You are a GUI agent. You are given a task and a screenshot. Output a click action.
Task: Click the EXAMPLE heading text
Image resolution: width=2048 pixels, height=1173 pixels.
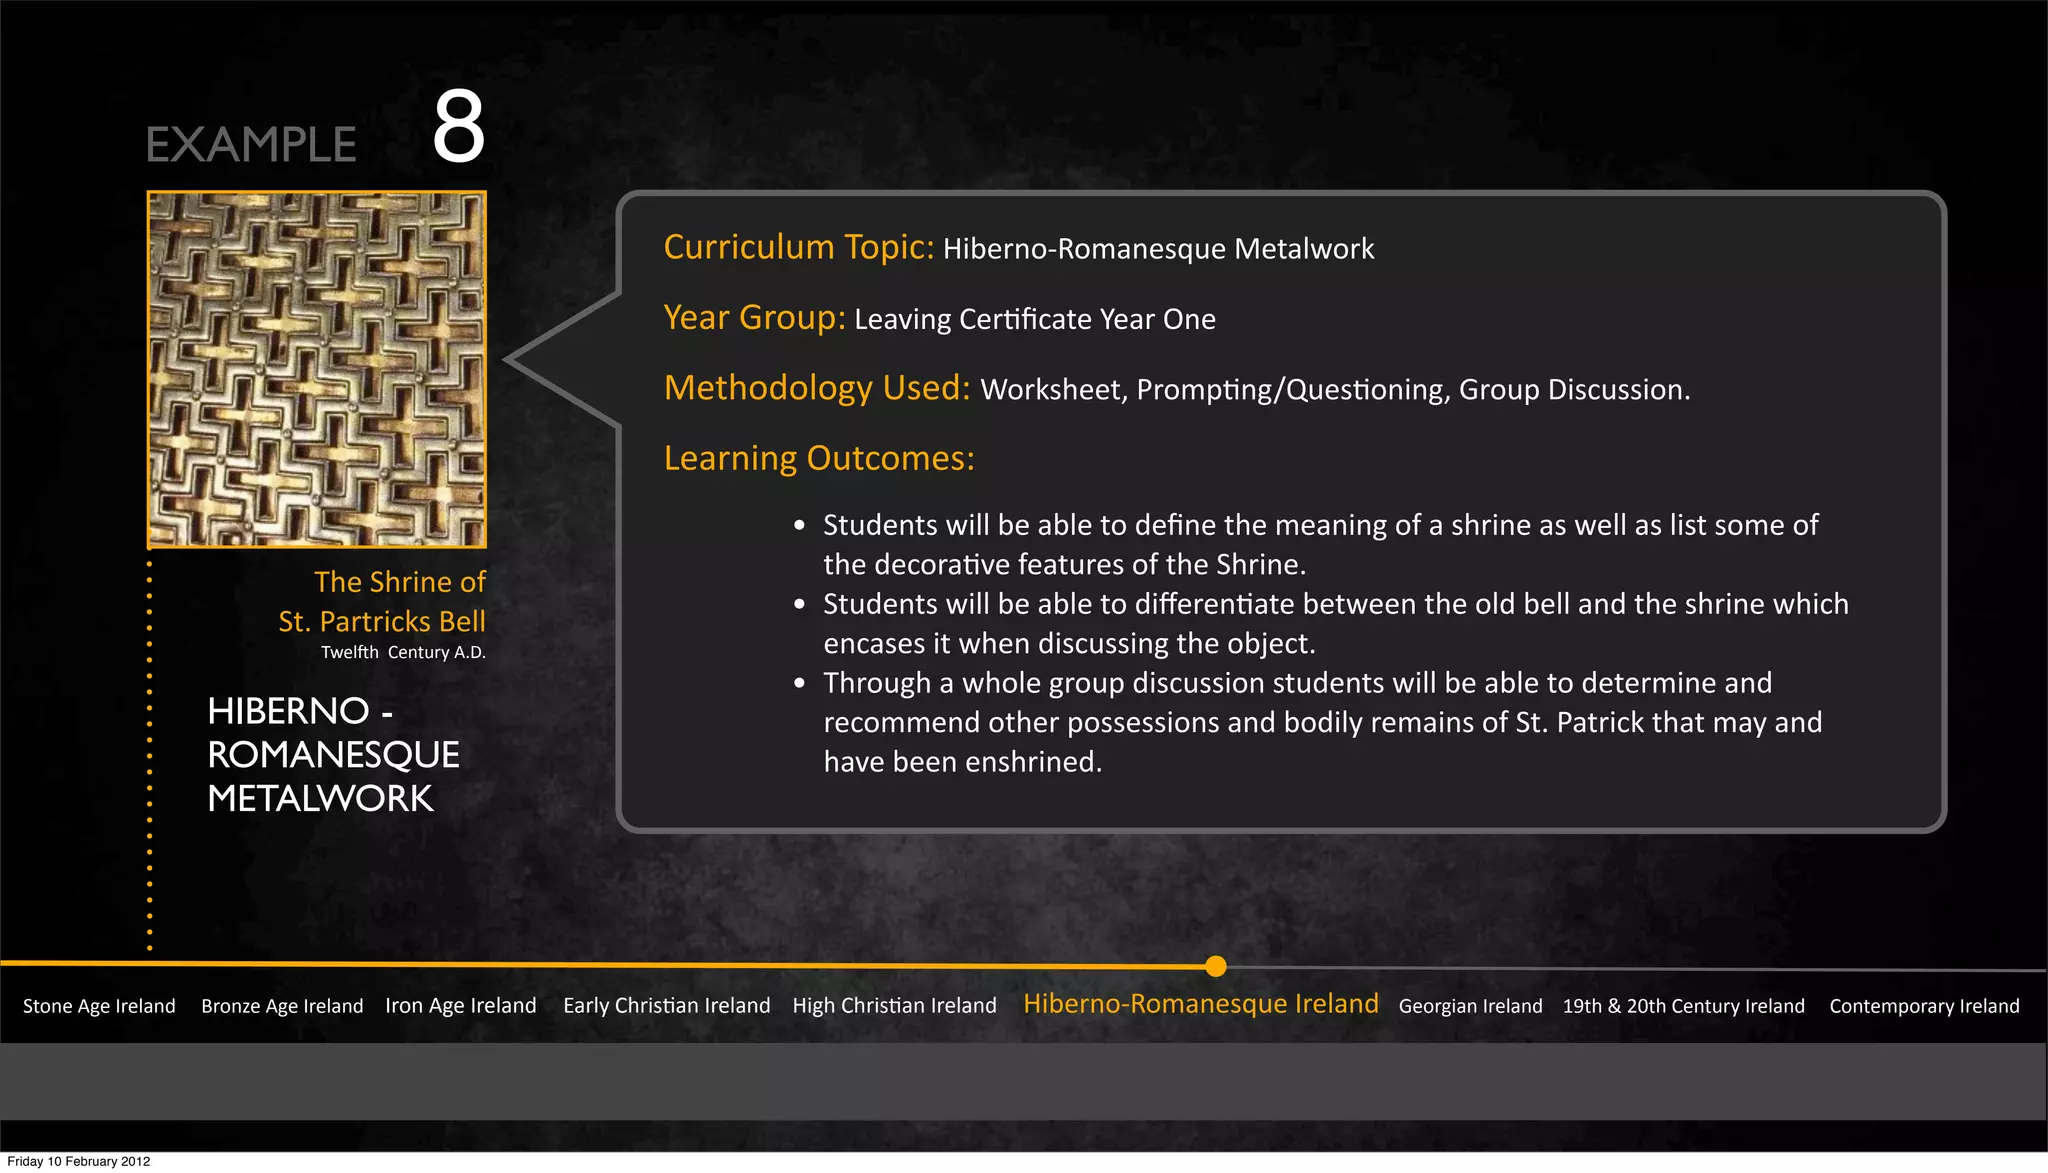251,145
